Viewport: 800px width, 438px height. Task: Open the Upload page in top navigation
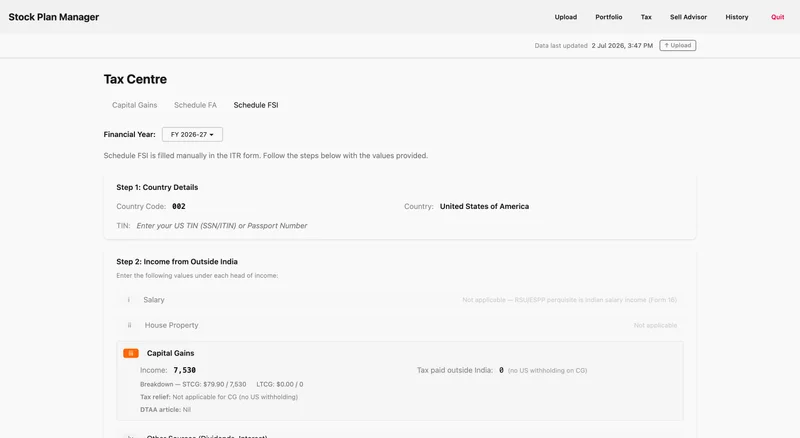click(x=566, y=17)
